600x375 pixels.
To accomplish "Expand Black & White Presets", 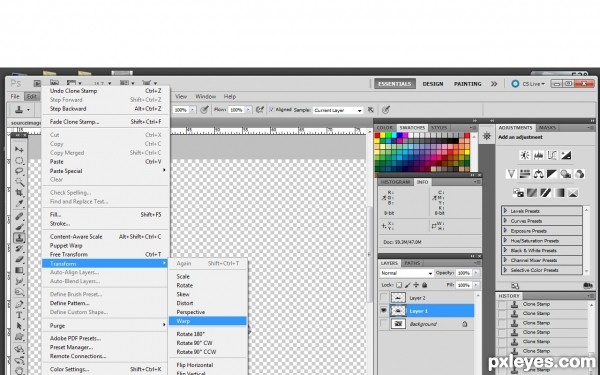I will coord(505,250).
